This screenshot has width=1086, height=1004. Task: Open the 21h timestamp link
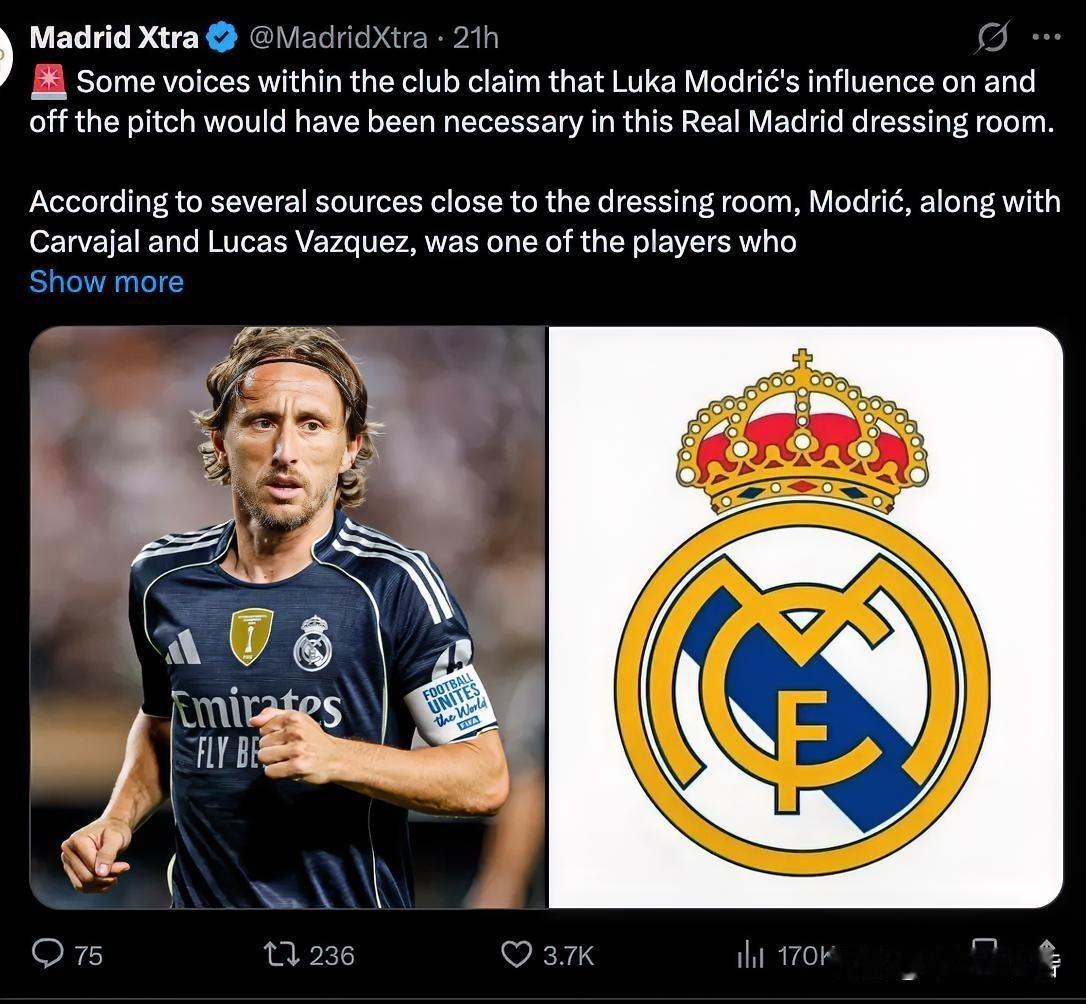(476, 38)
